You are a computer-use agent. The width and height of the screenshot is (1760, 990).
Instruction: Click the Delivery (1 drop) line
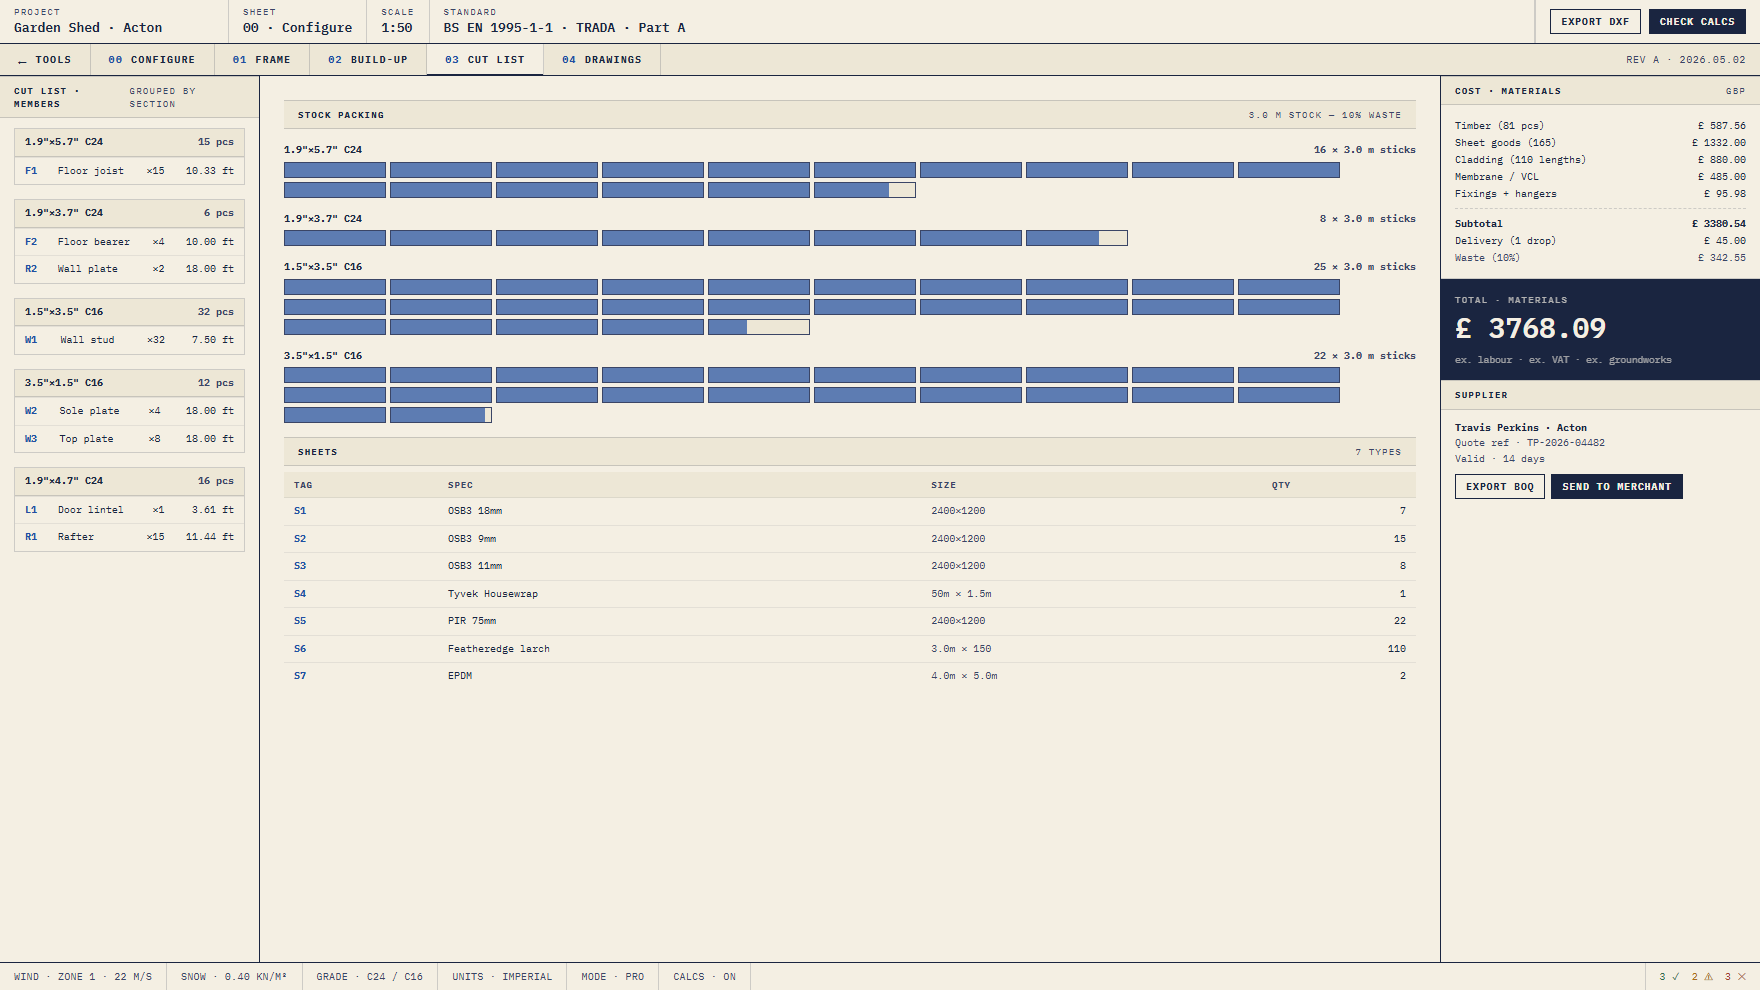(1600, 241)
